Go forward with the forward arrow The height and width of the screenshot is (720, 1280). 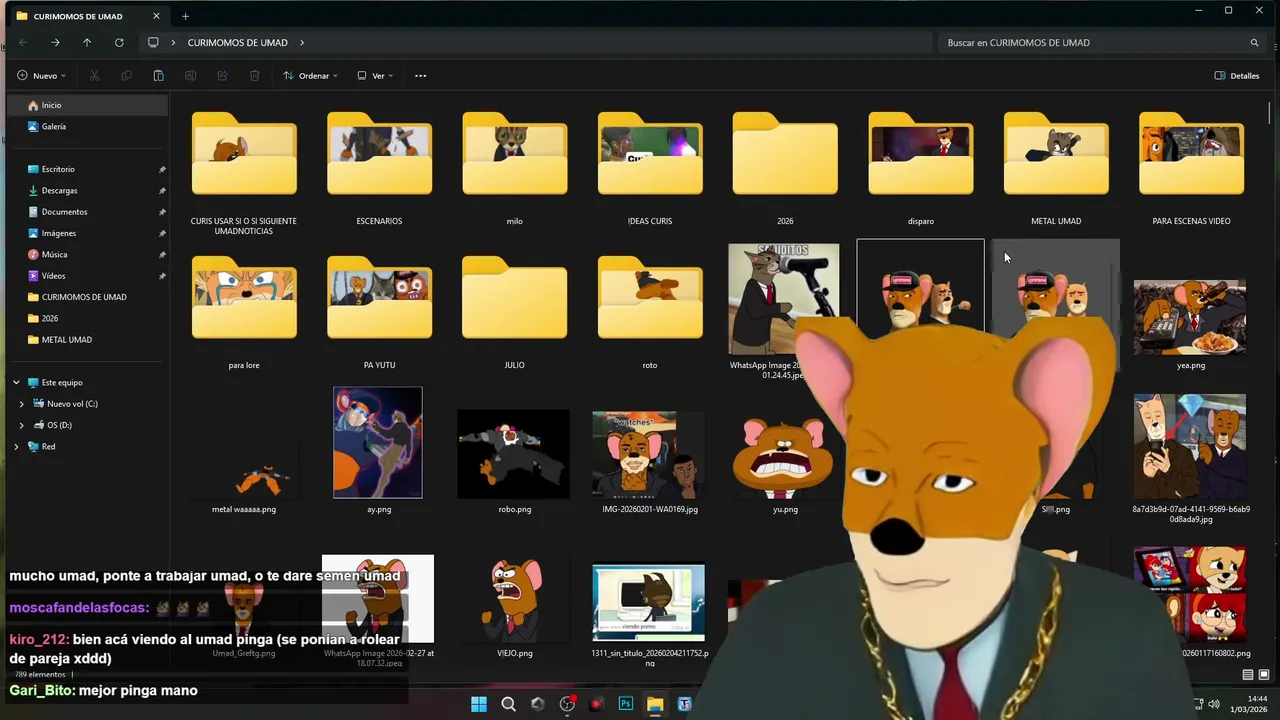point(55,42)
